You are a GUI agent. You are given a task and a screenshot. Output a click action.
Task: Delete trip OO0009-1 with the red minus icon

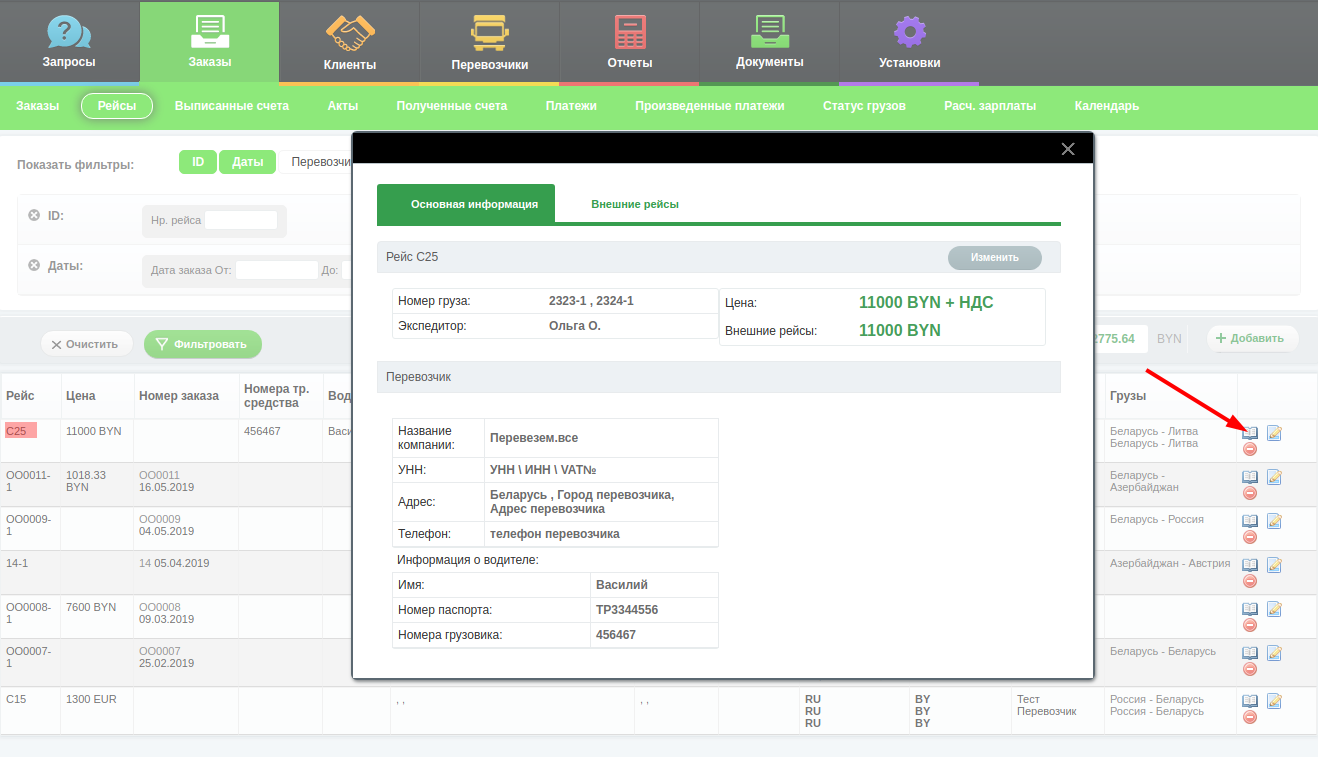tap(1250, 537)
